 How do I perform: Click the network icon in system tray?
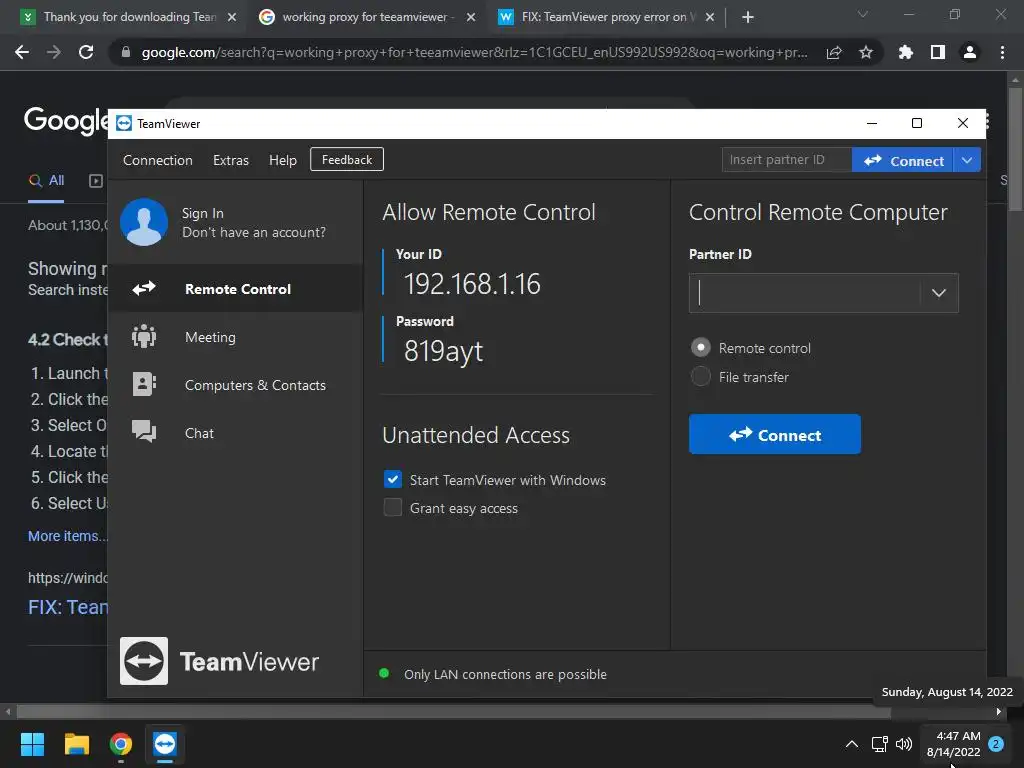879,744
